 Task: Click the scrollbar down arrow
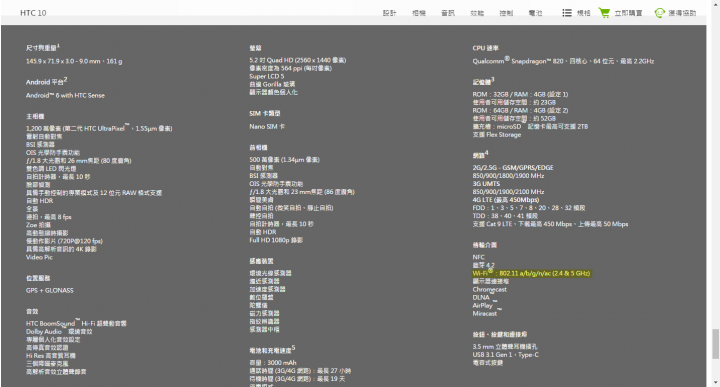click(715, 382)
